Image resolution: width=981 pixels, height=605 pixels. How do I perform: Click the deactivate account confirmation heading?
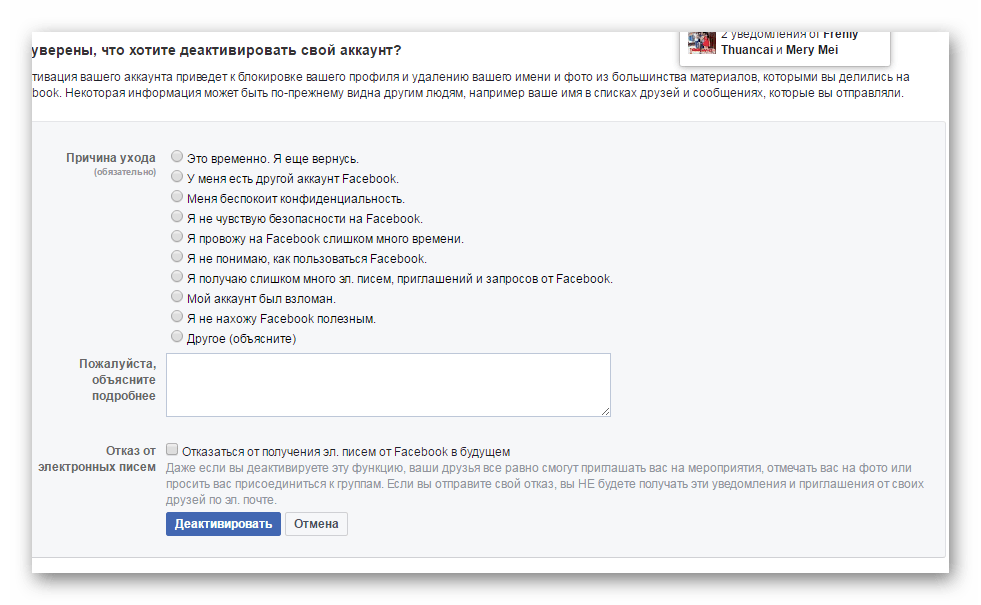coord(217,50)
